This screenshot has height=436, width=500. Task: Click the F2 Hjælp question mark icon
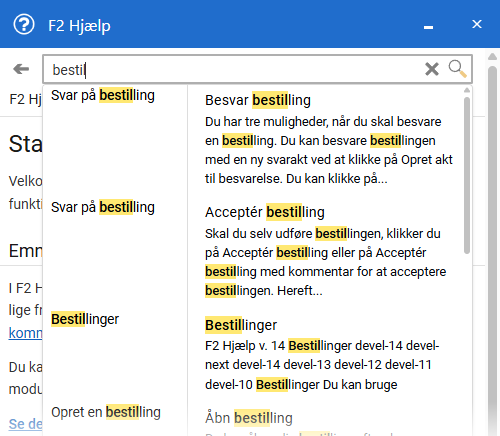24,24
